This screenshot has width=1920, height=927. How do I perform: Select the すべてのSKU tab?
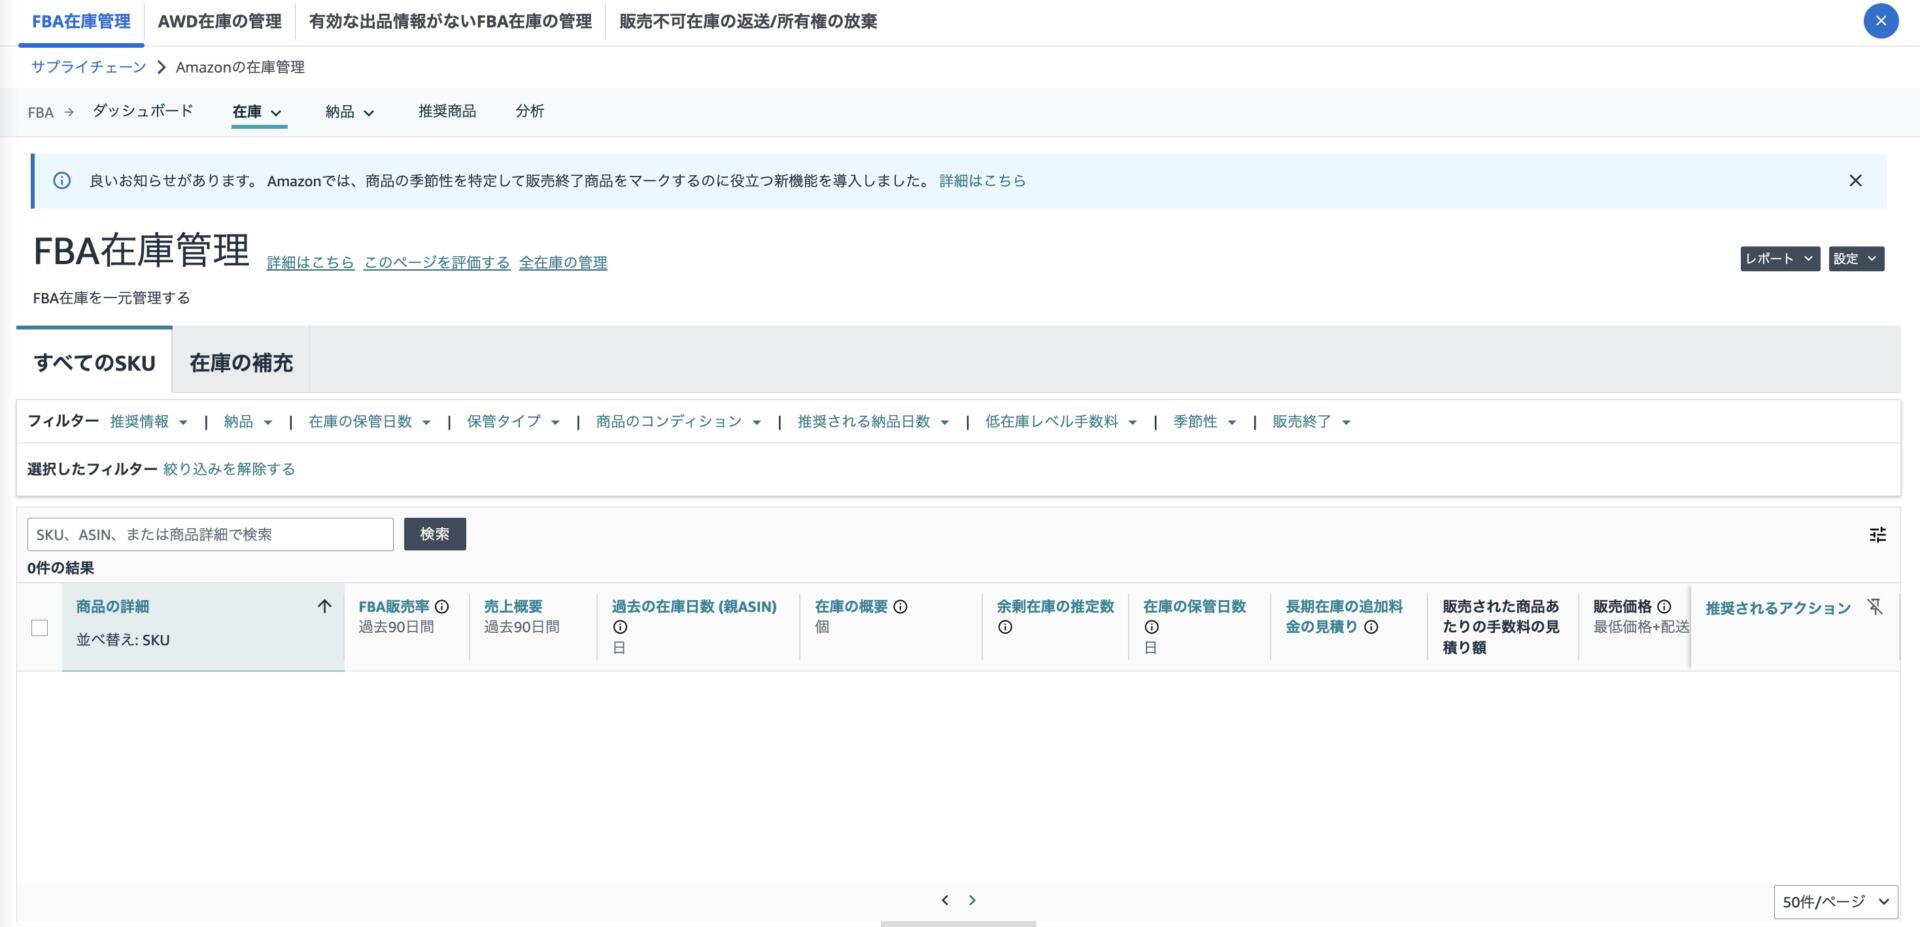[x=94, y=362]
